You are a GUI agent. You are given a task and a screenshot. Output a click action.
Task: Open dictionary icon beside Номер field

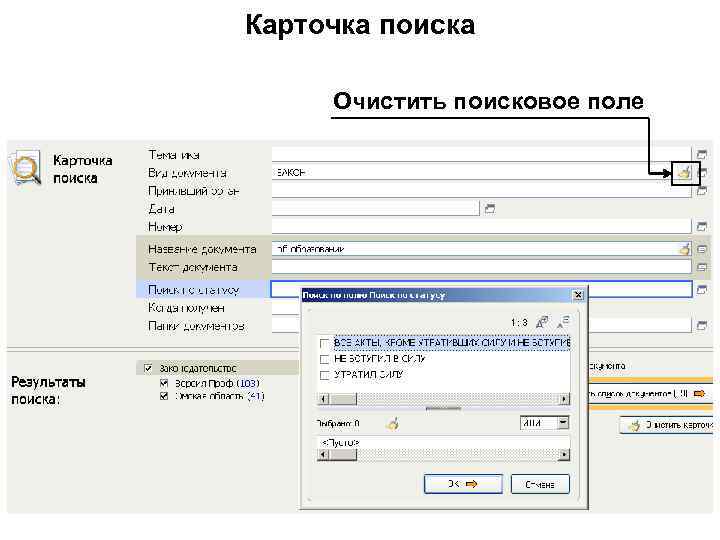point(702,226)
